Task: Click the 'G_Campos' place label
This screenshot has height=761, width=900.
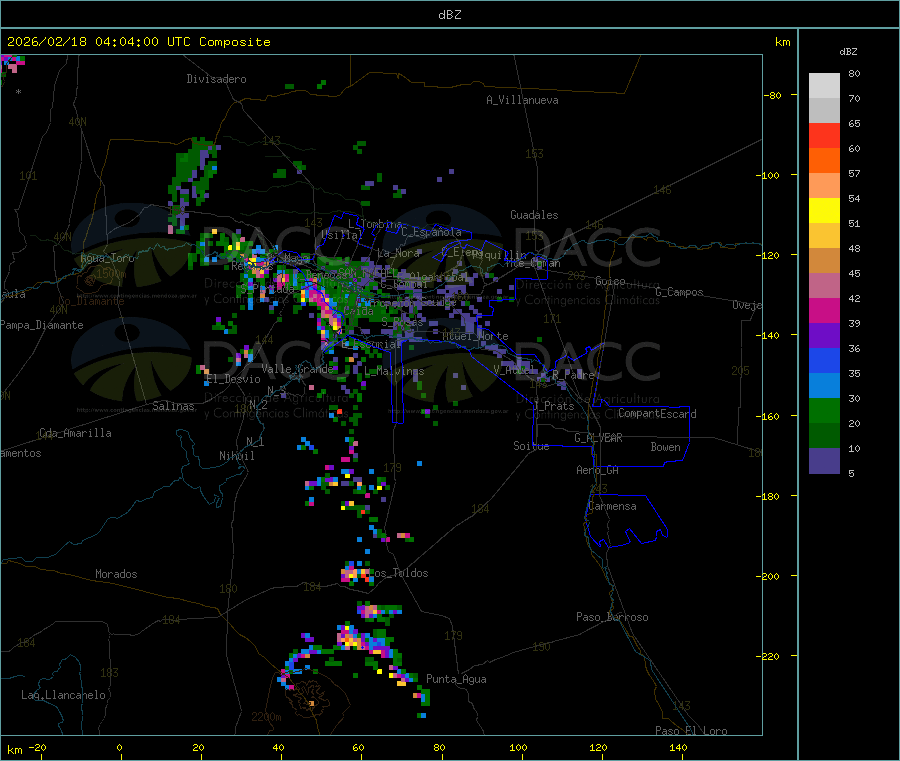Action: click(x=679, y=292)
